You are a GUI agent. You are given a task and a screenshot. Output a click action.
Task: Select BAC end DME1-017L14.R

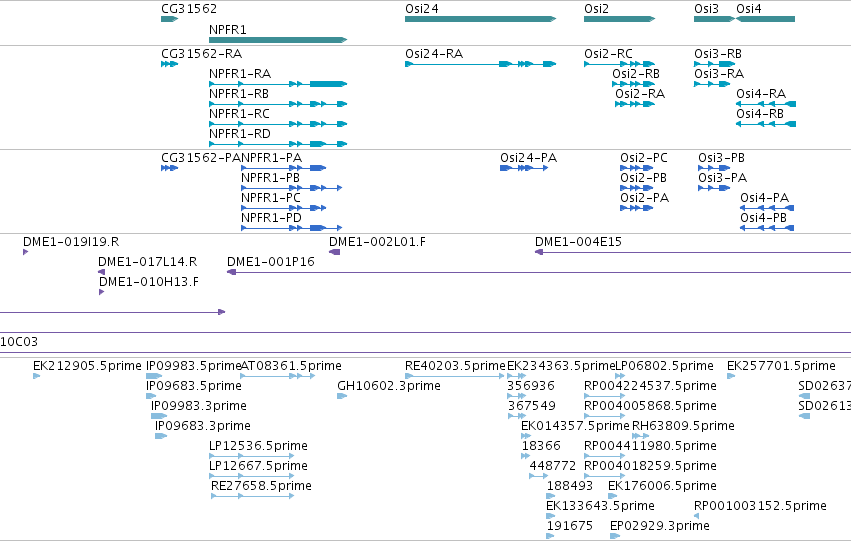click(101, 272)
